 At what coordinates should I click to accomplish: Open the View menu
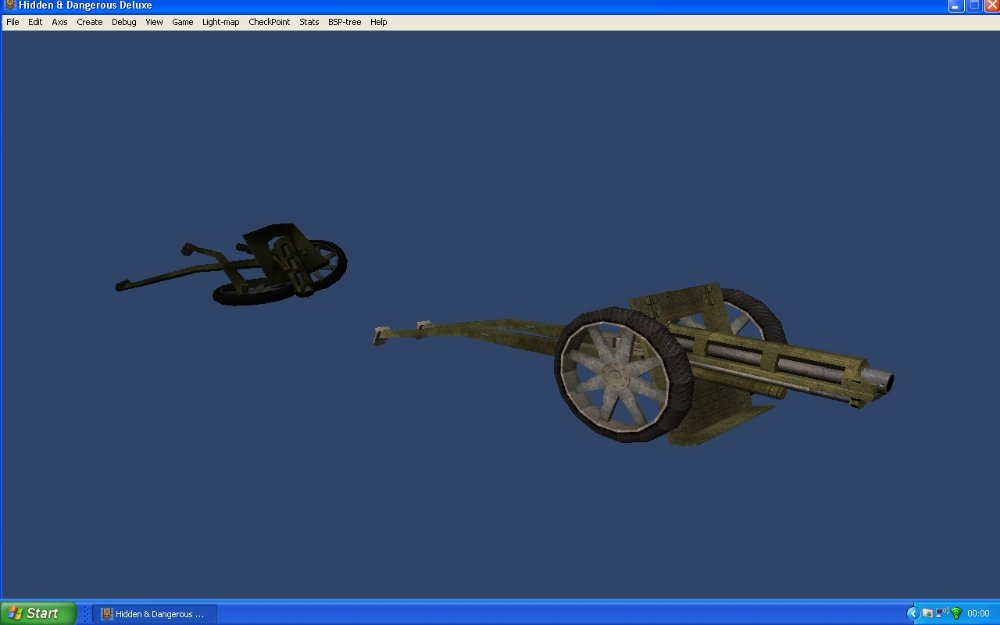154,22
